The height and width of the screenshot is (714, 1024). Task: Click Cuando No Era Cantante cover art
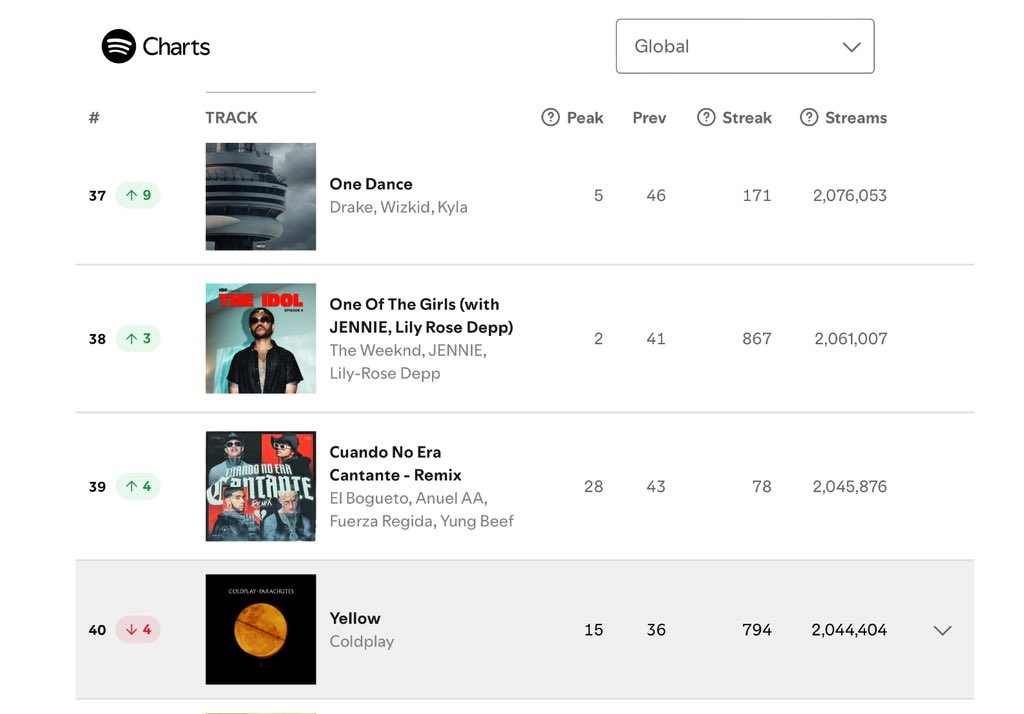(x=260, y=486)
